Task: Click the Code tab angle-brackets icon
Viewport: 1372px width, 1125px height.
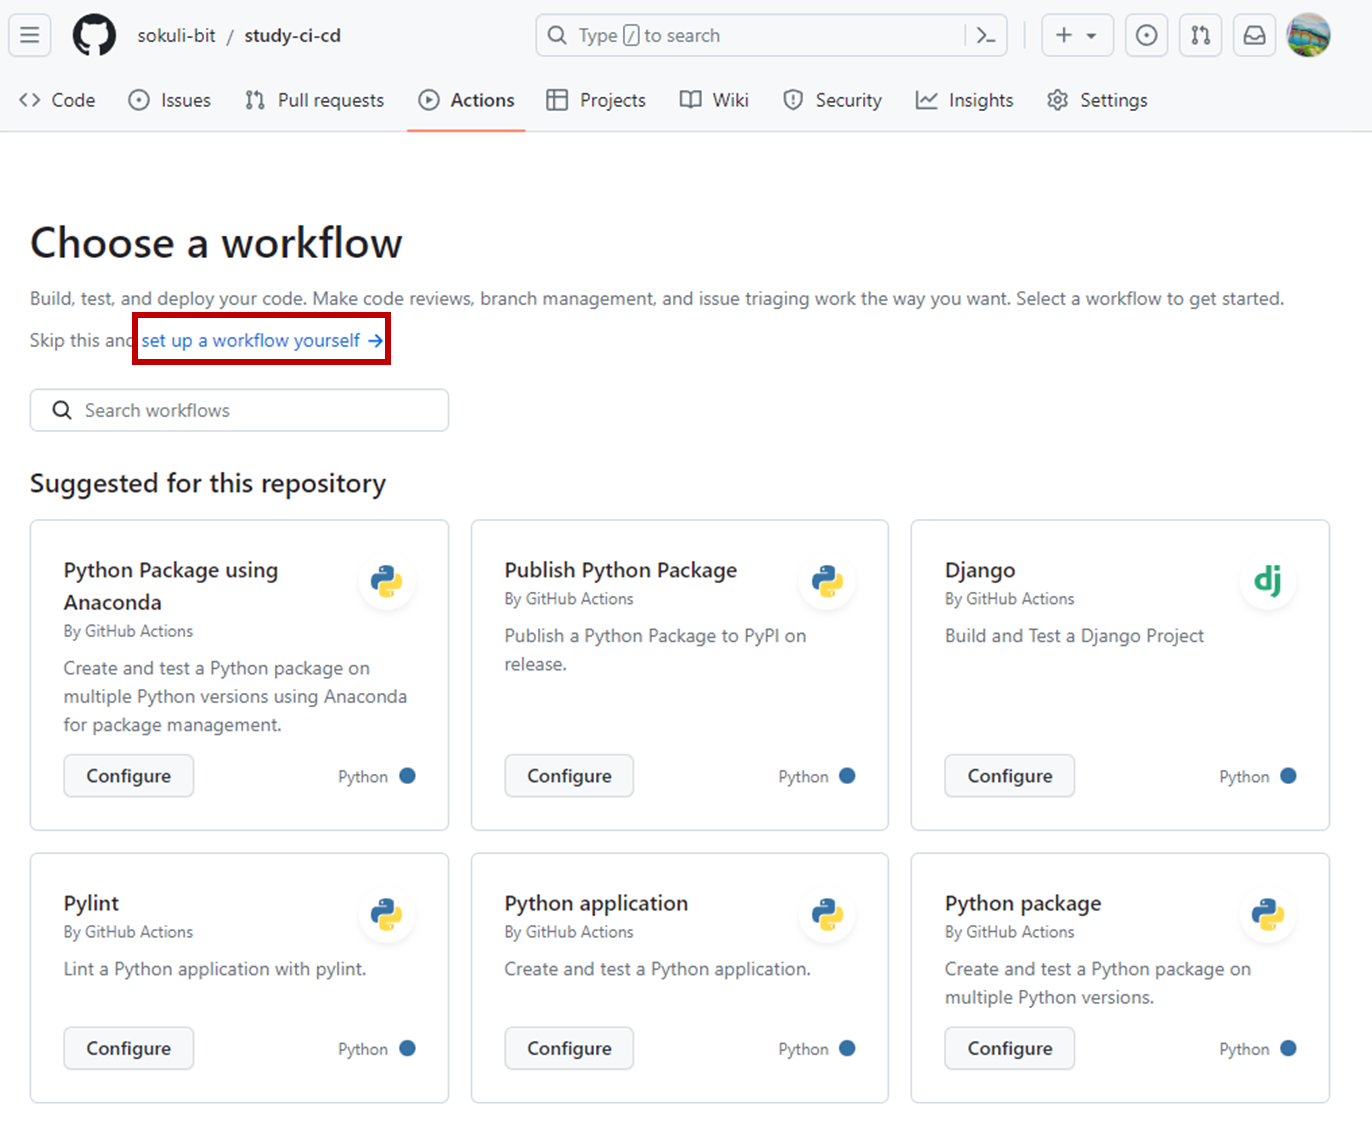Action: 30,100
